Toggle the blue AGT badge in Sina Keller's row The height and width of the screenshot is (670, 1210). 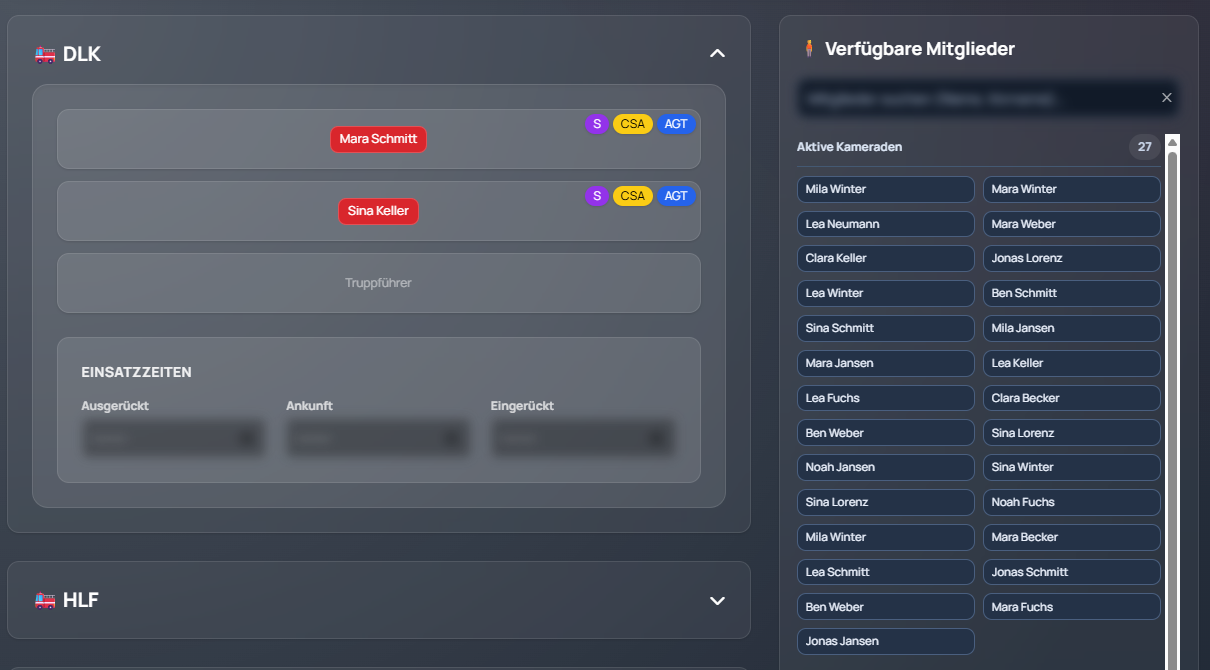coord(676,196)
